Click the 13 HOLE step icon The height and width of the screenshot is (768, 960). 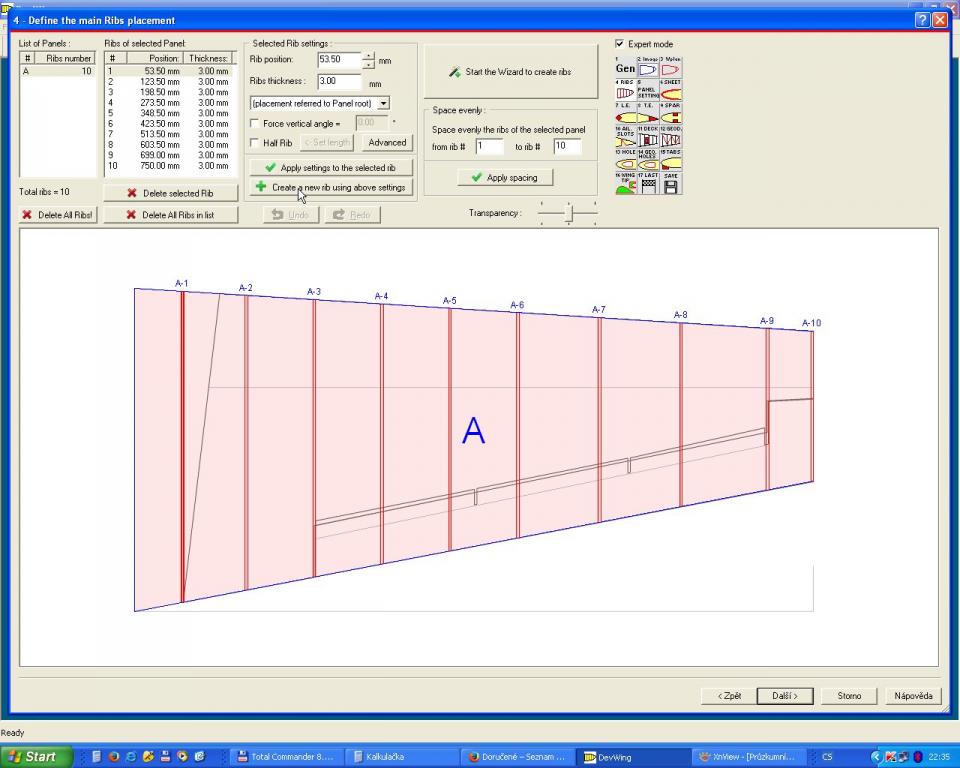(x=625, y=162)
